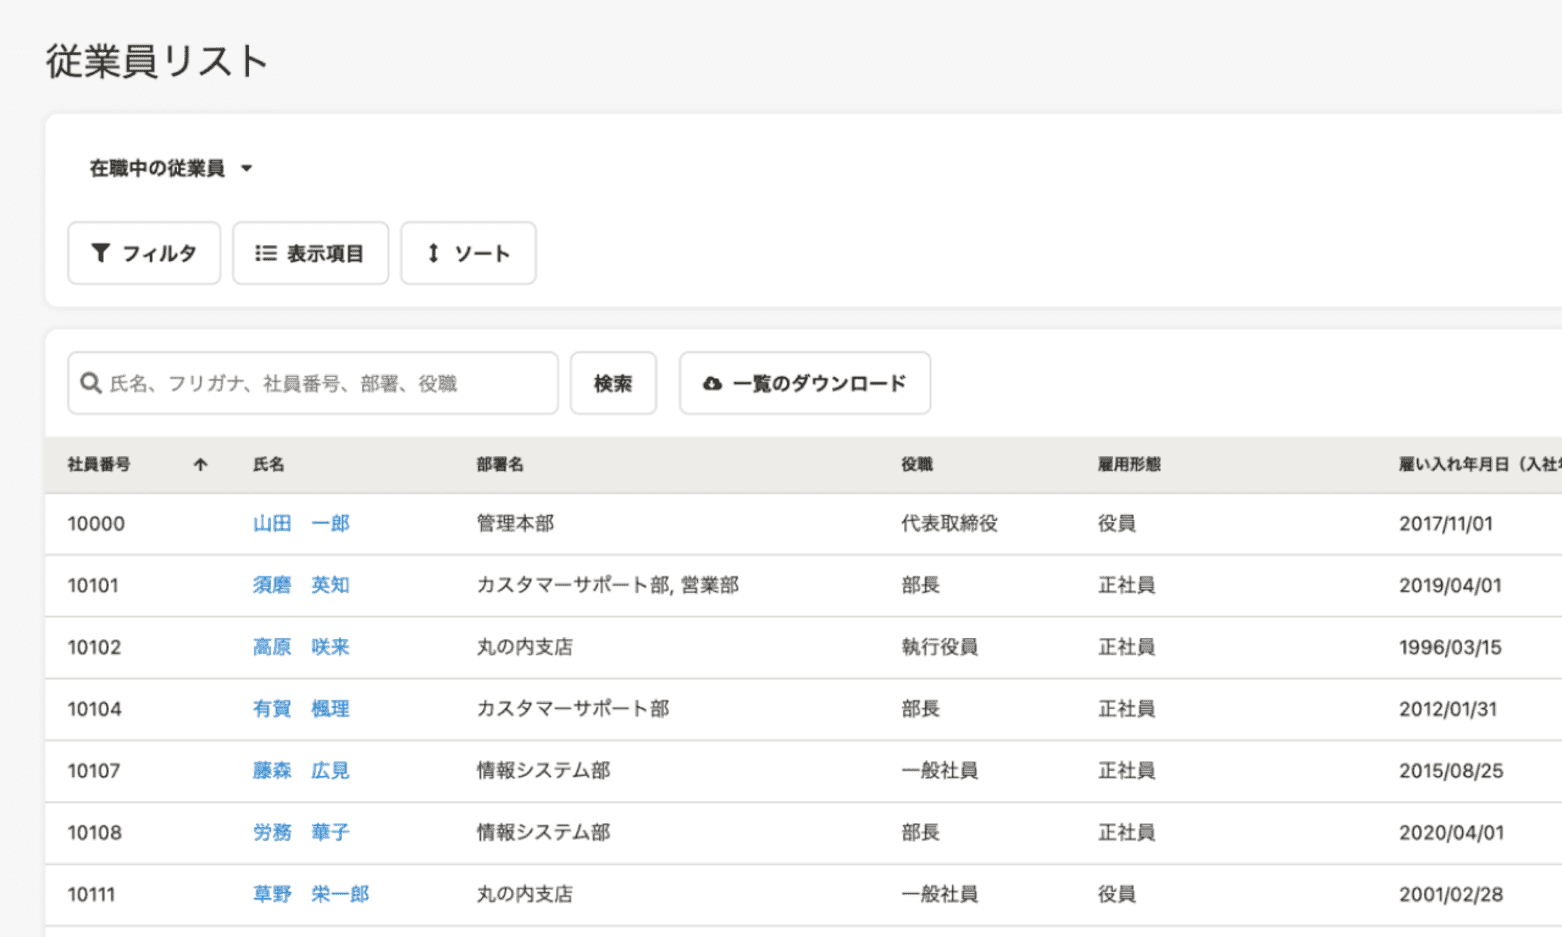Focus the 氏名、フリガナ search input field
This screenshot has width=1562, height=937.
coord(313,383)
